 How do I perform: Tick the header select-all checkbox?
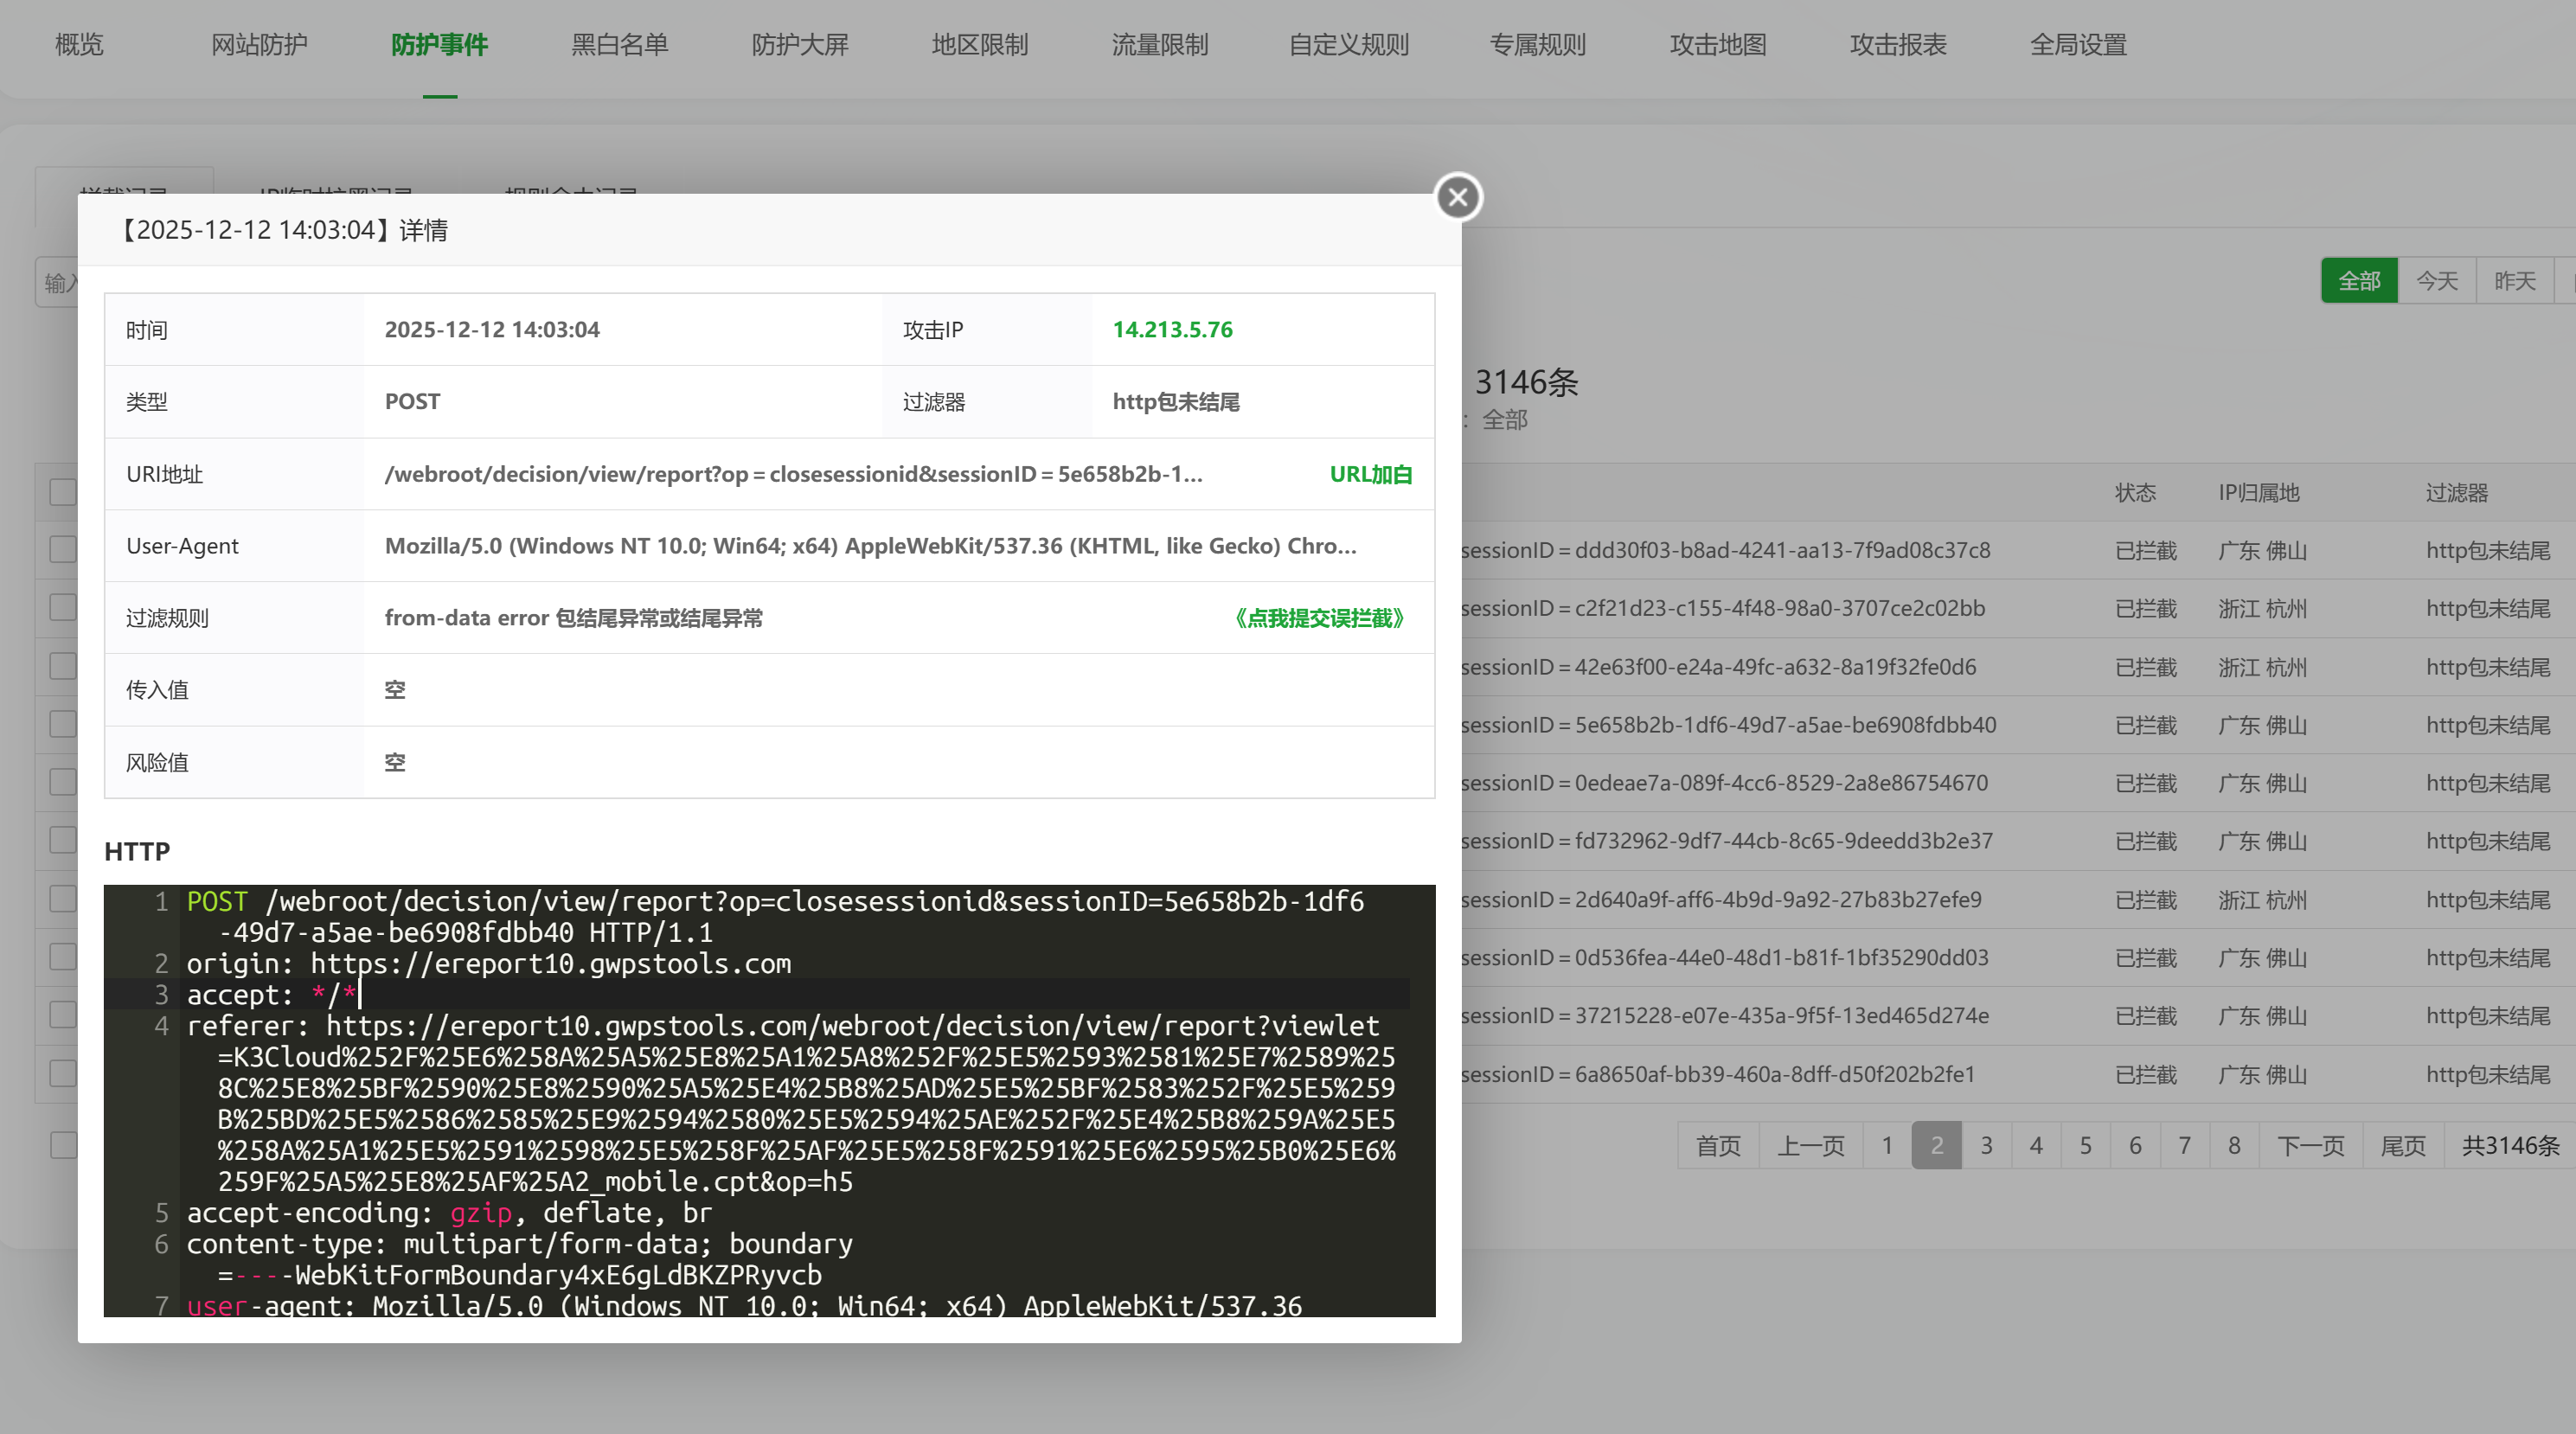63,492
